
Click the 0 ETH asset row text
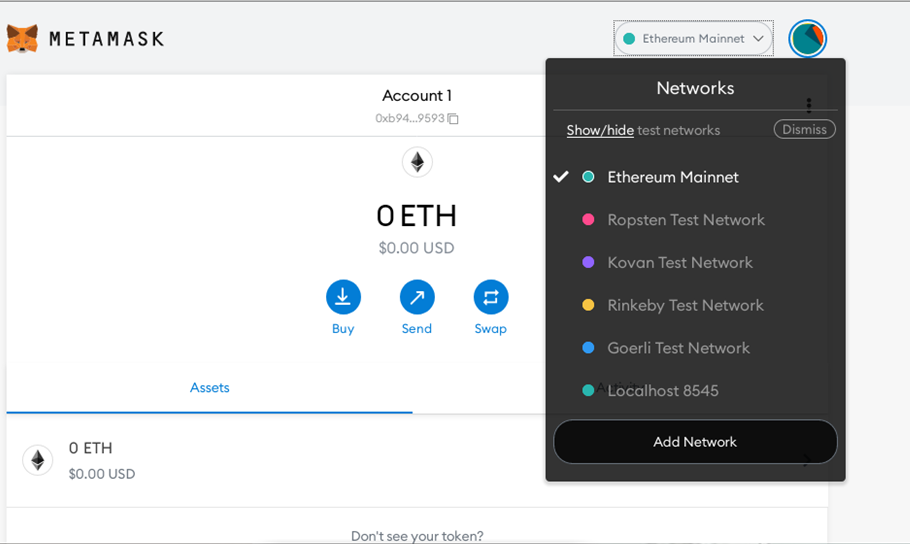[x=91, y=448]
